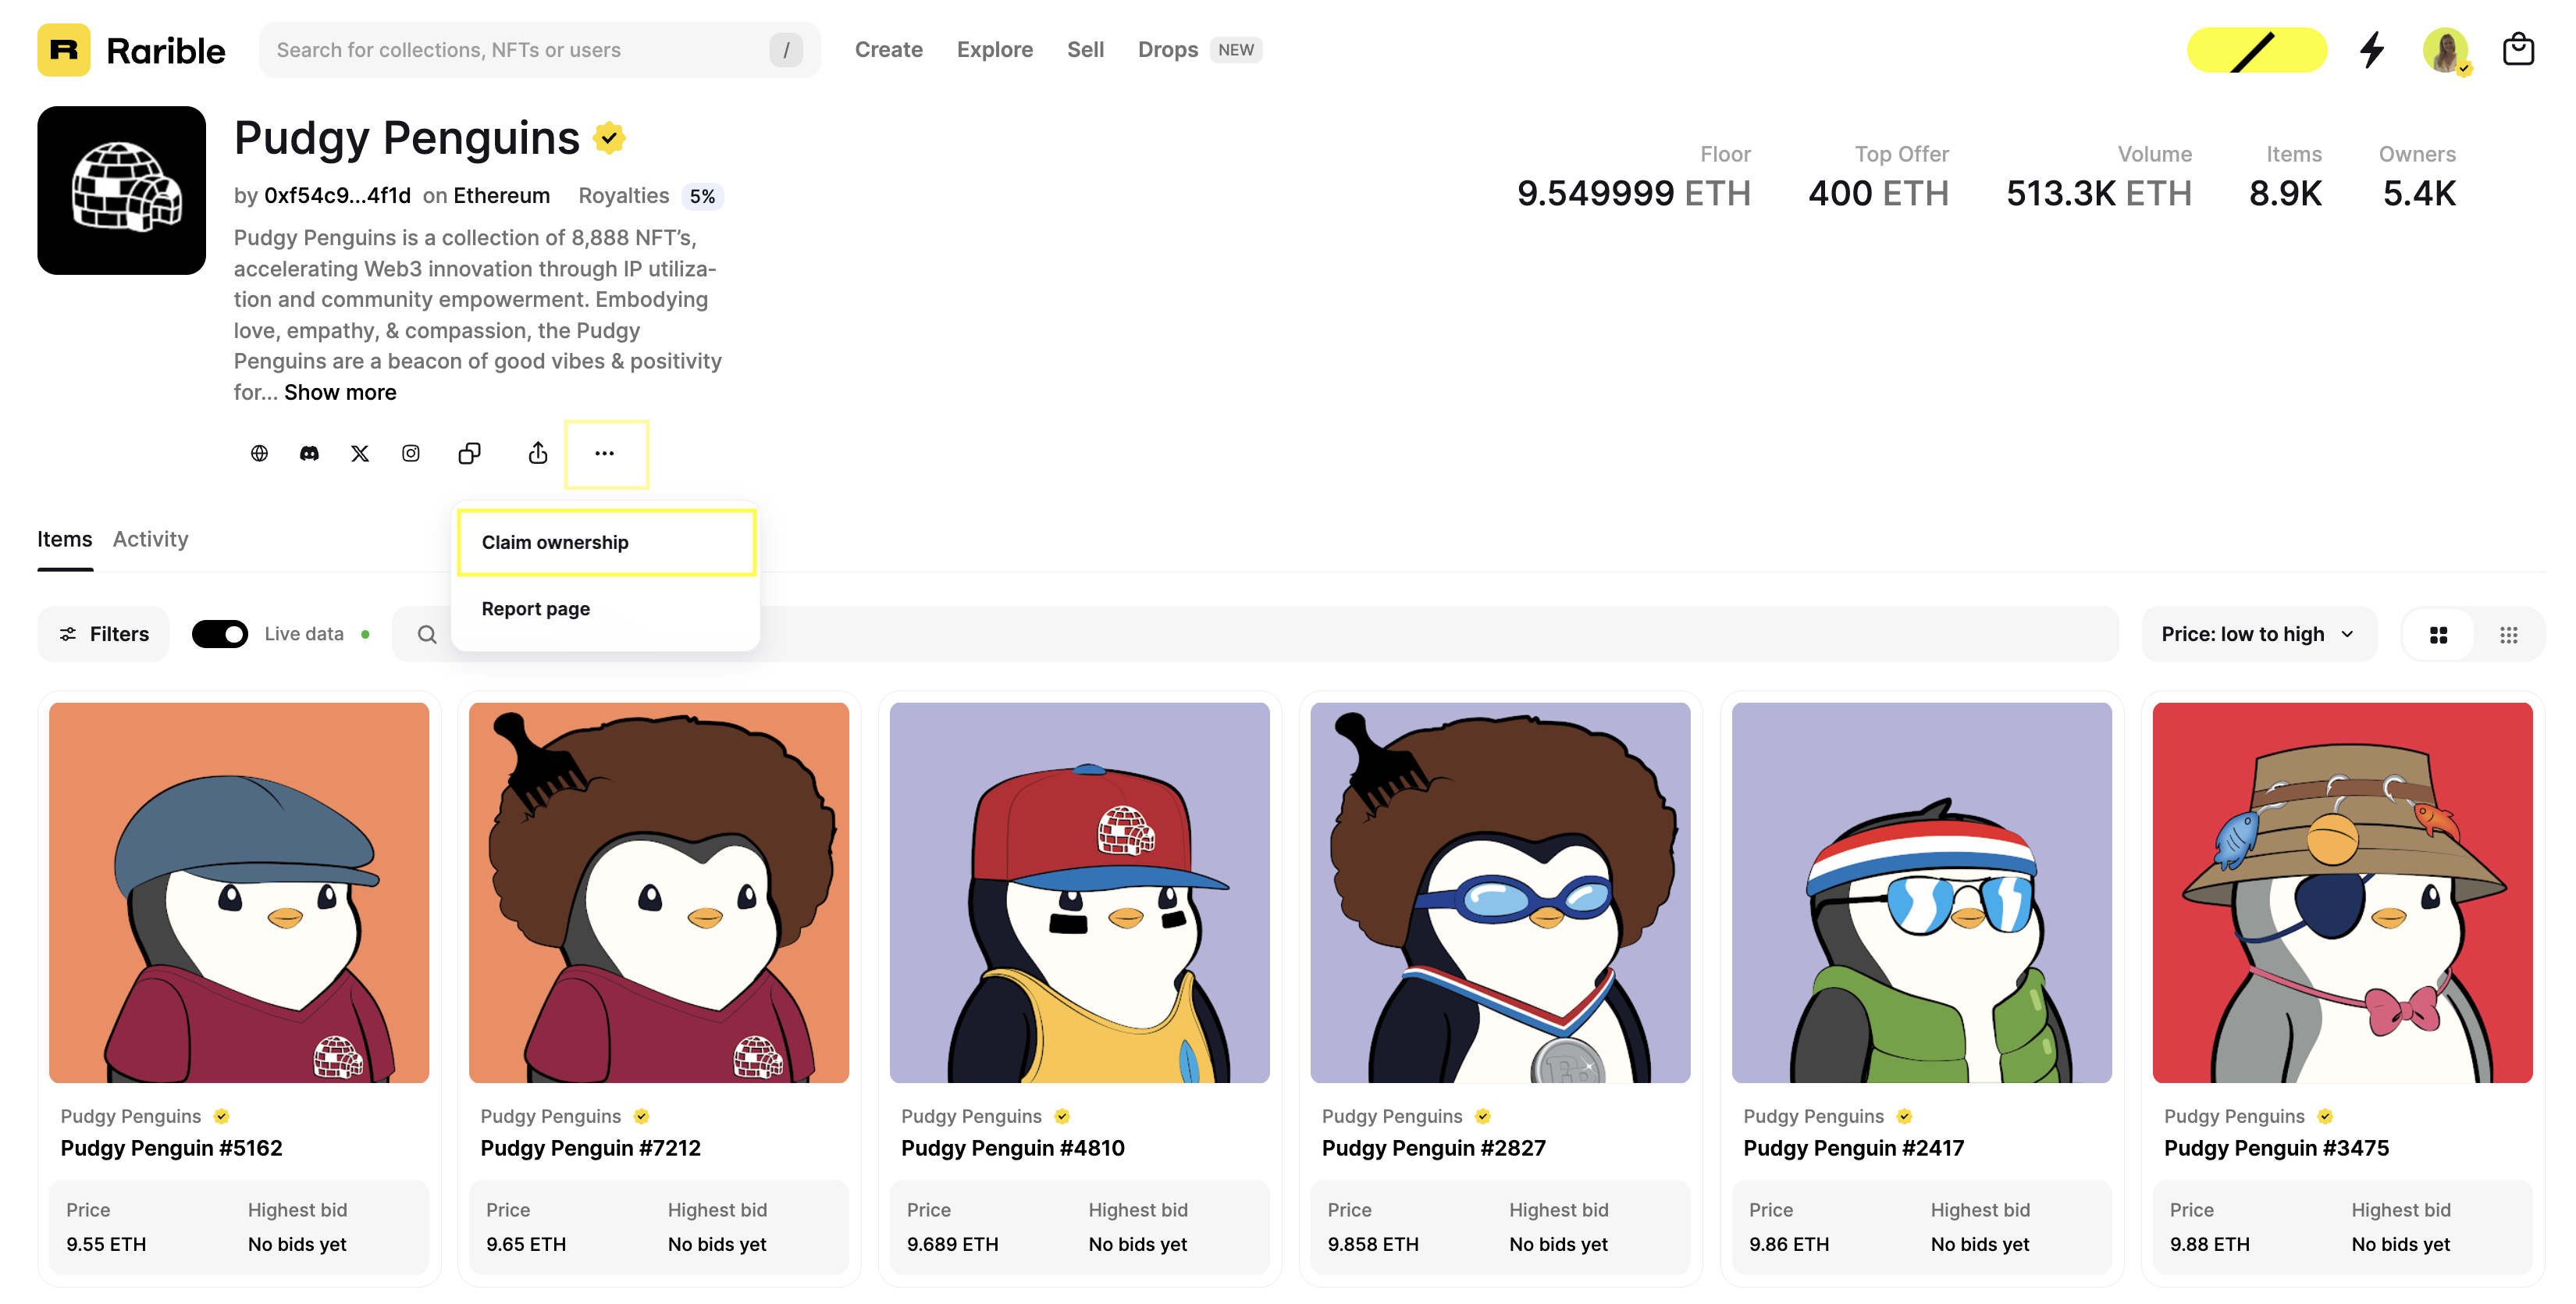
Task: Click the 5% royalties badge
Action: coord(702,196)
